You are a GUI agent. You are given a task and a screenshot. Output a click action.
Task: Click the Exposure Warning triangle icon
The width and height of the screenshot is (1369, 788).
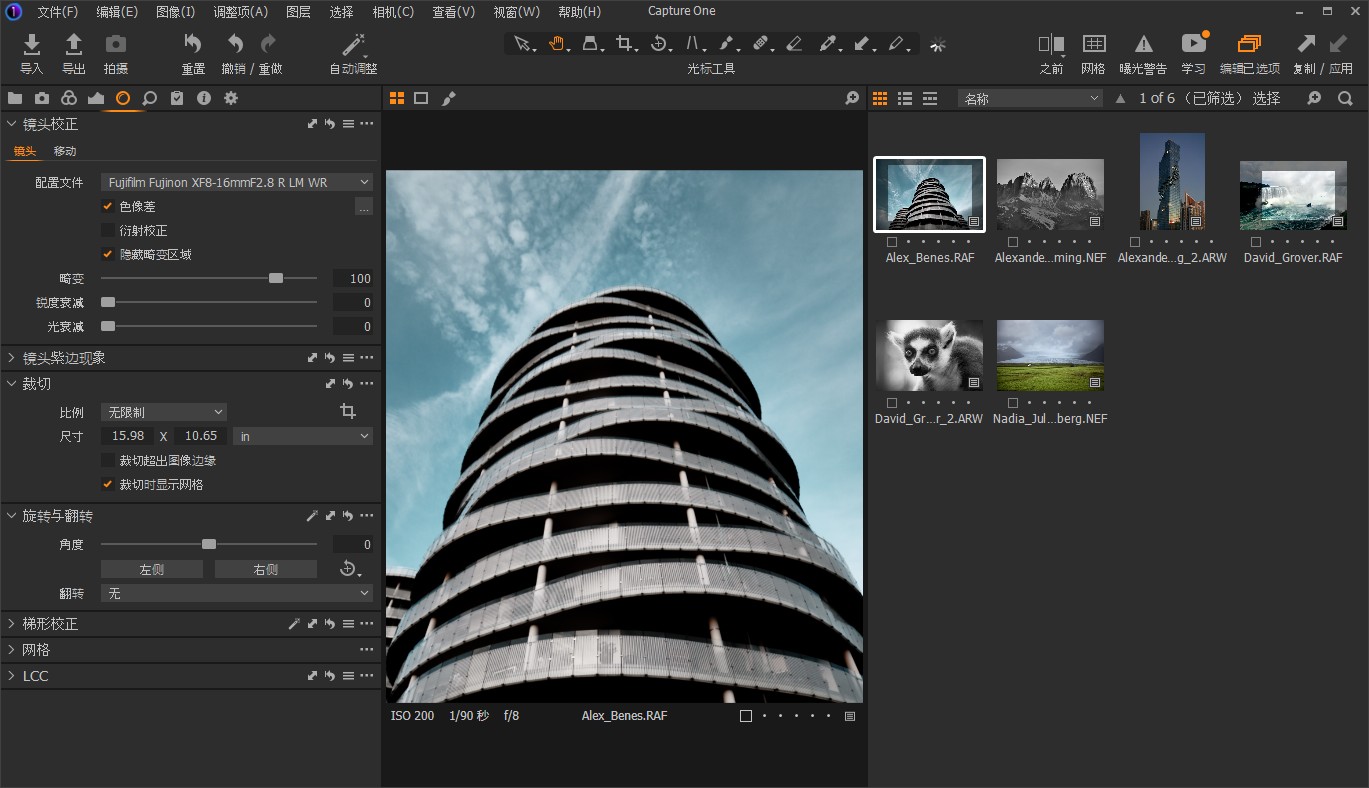[x=1144, y=44]
